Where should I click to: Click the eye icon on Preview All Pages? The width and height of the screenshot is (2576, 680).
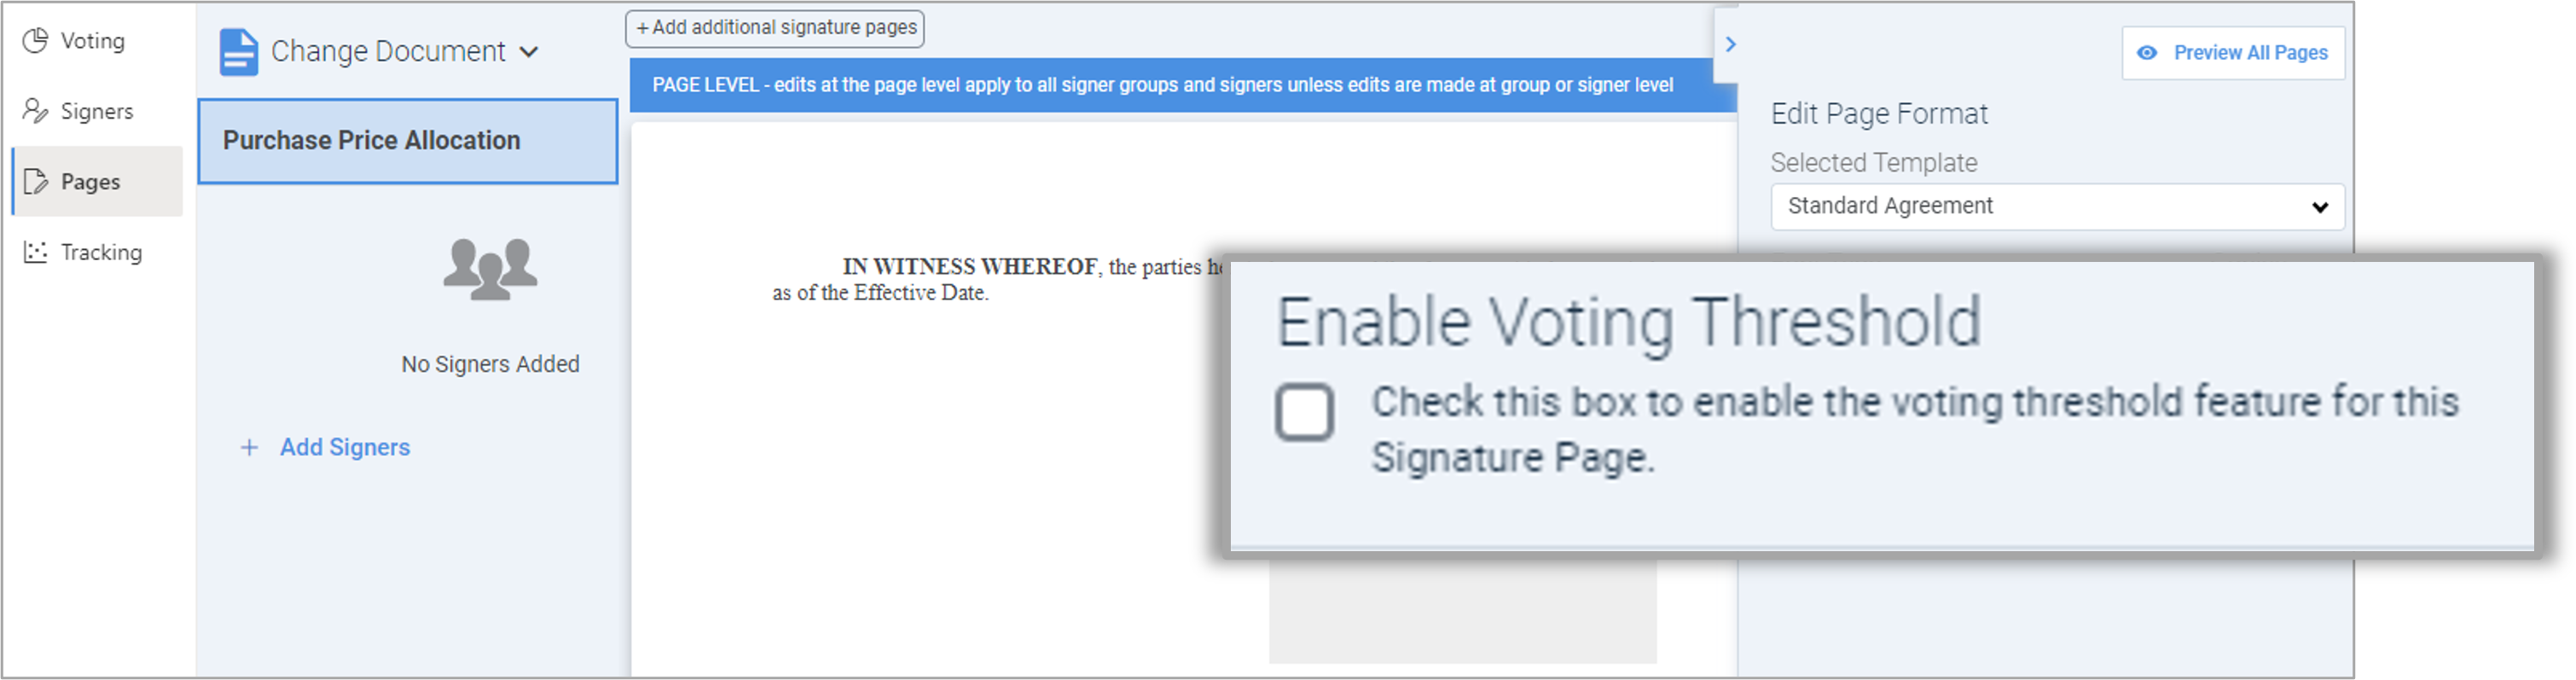tap(2146, 52)
